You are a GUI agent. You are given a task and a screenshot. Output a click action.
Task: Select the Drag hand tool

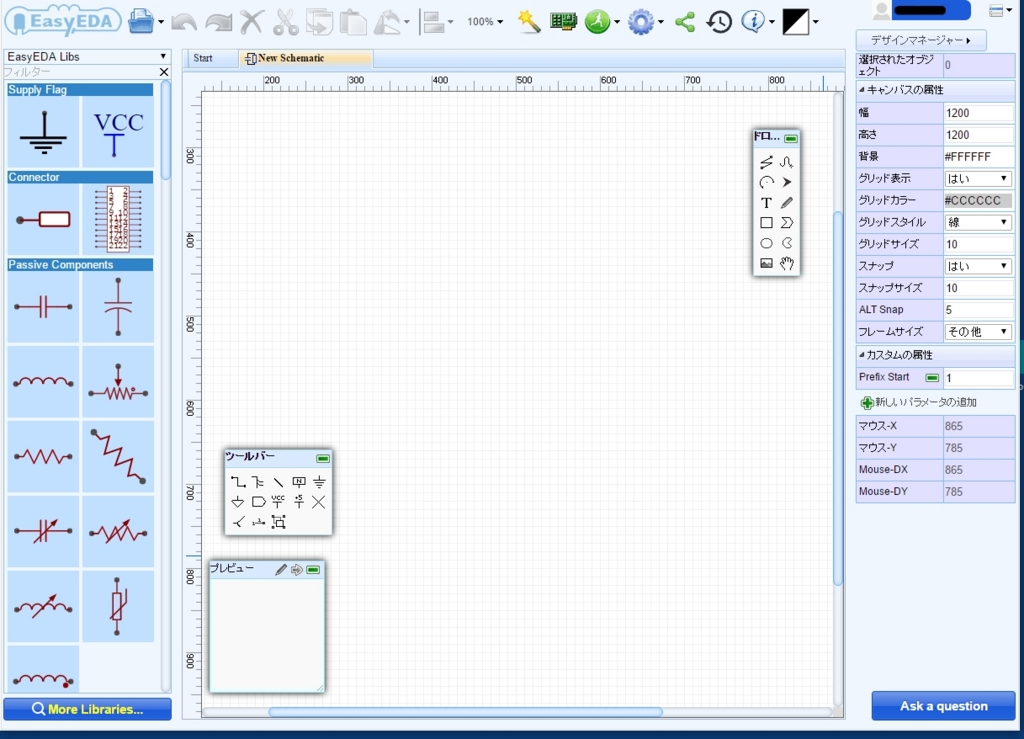(x=786, y=263)
